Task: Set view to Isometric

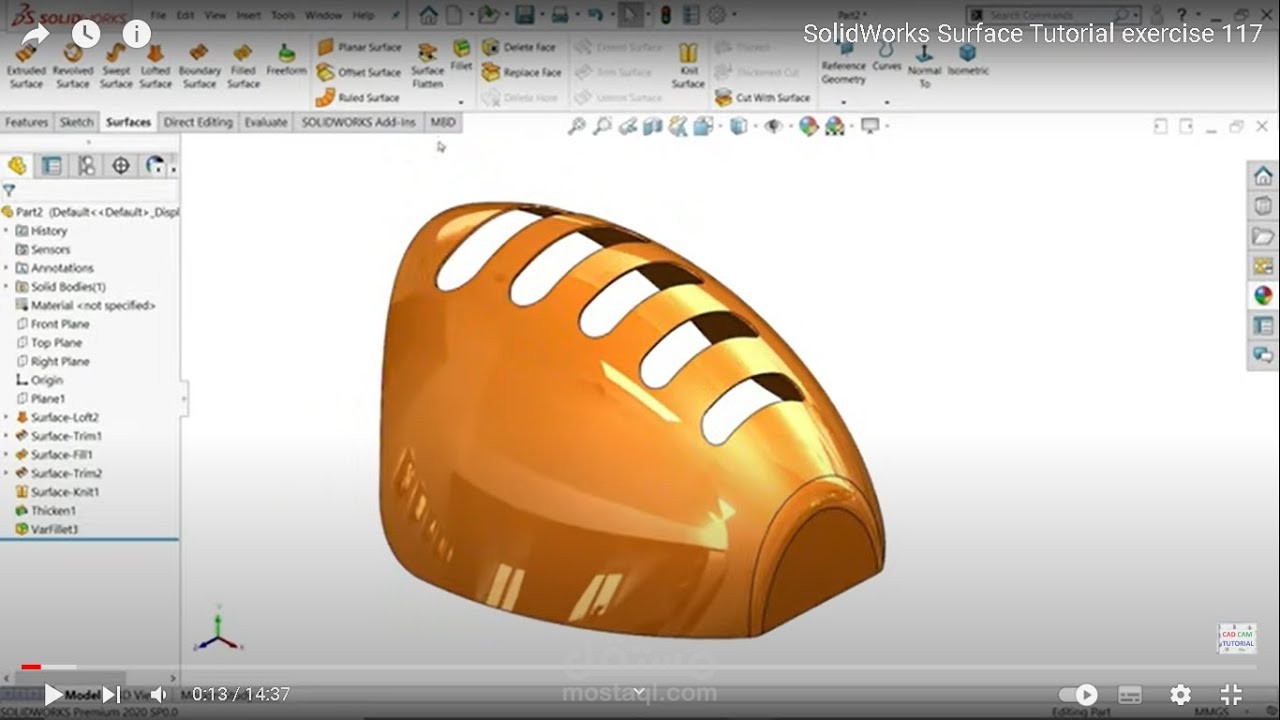Action: [x=967, y=60]
